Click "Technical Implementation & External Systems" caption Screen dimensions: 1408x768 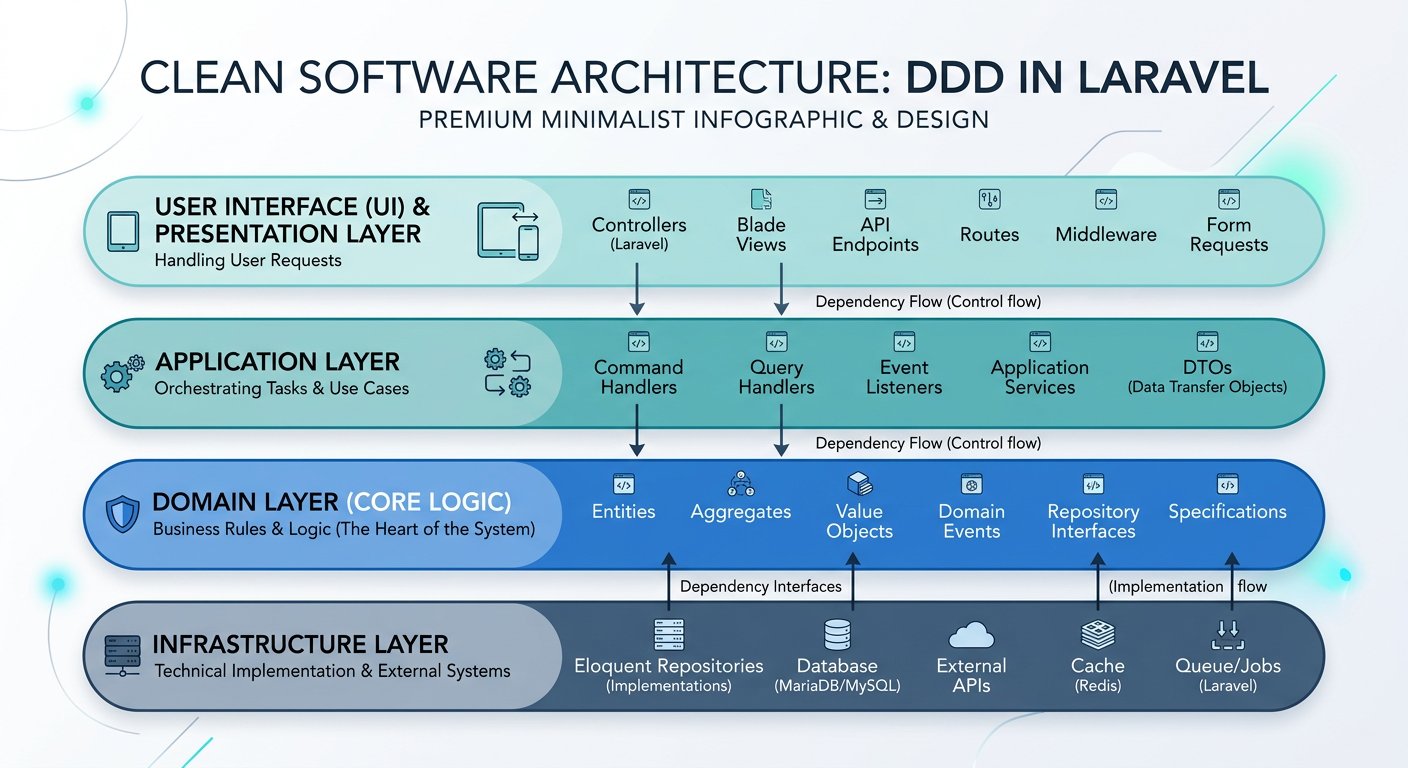333,671
